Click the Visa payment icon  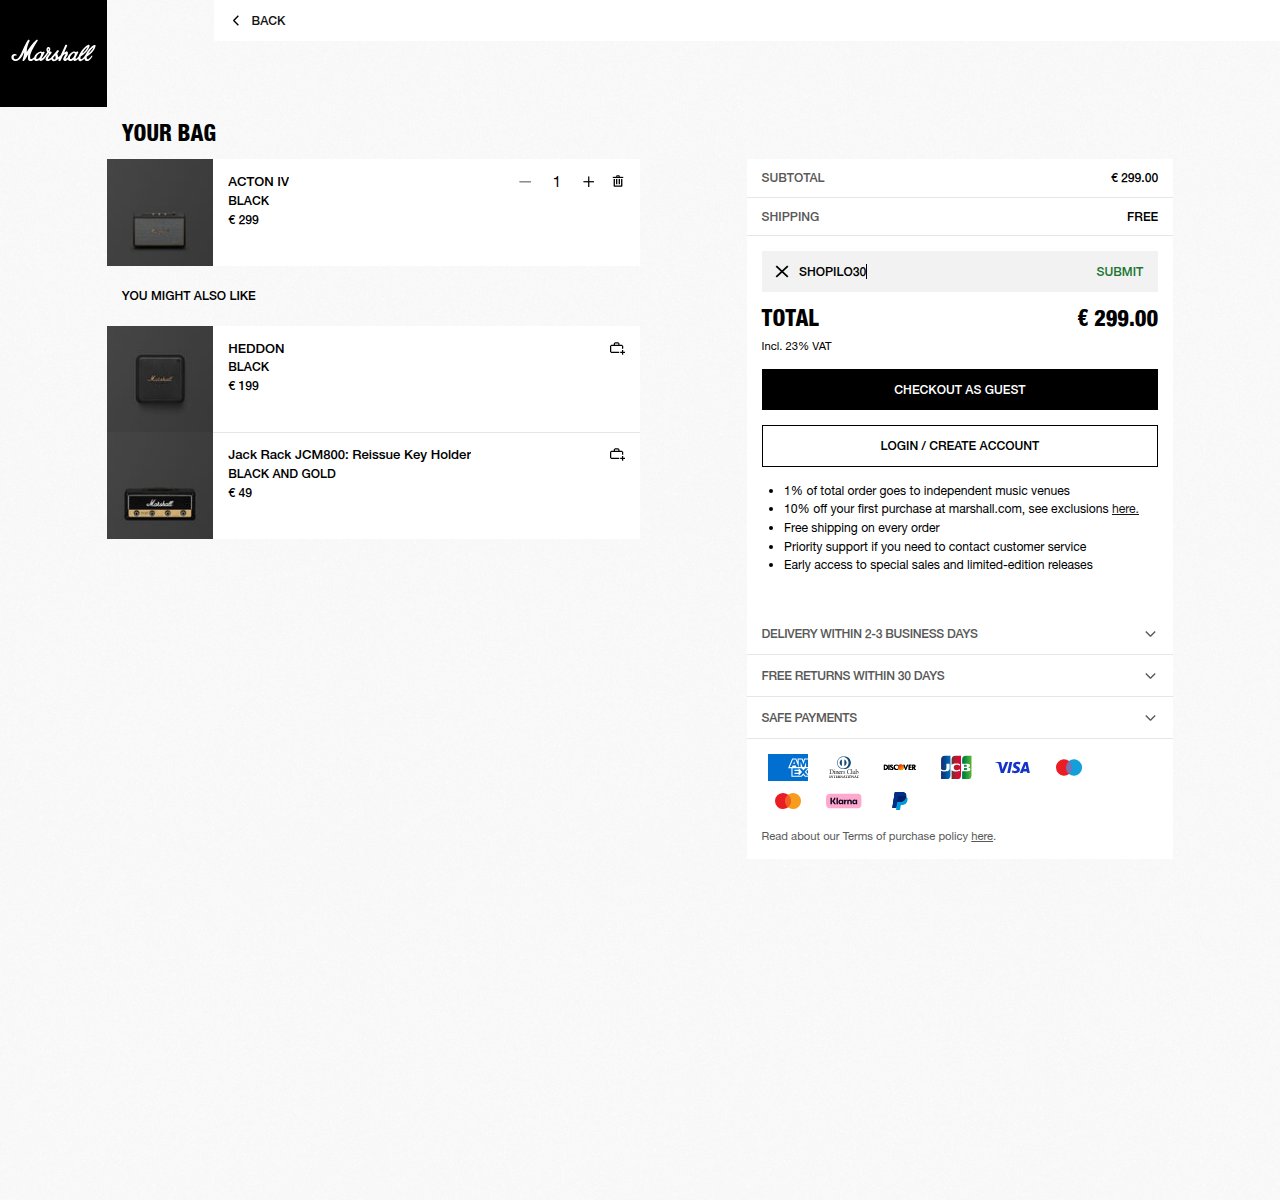click(1013, 767)
